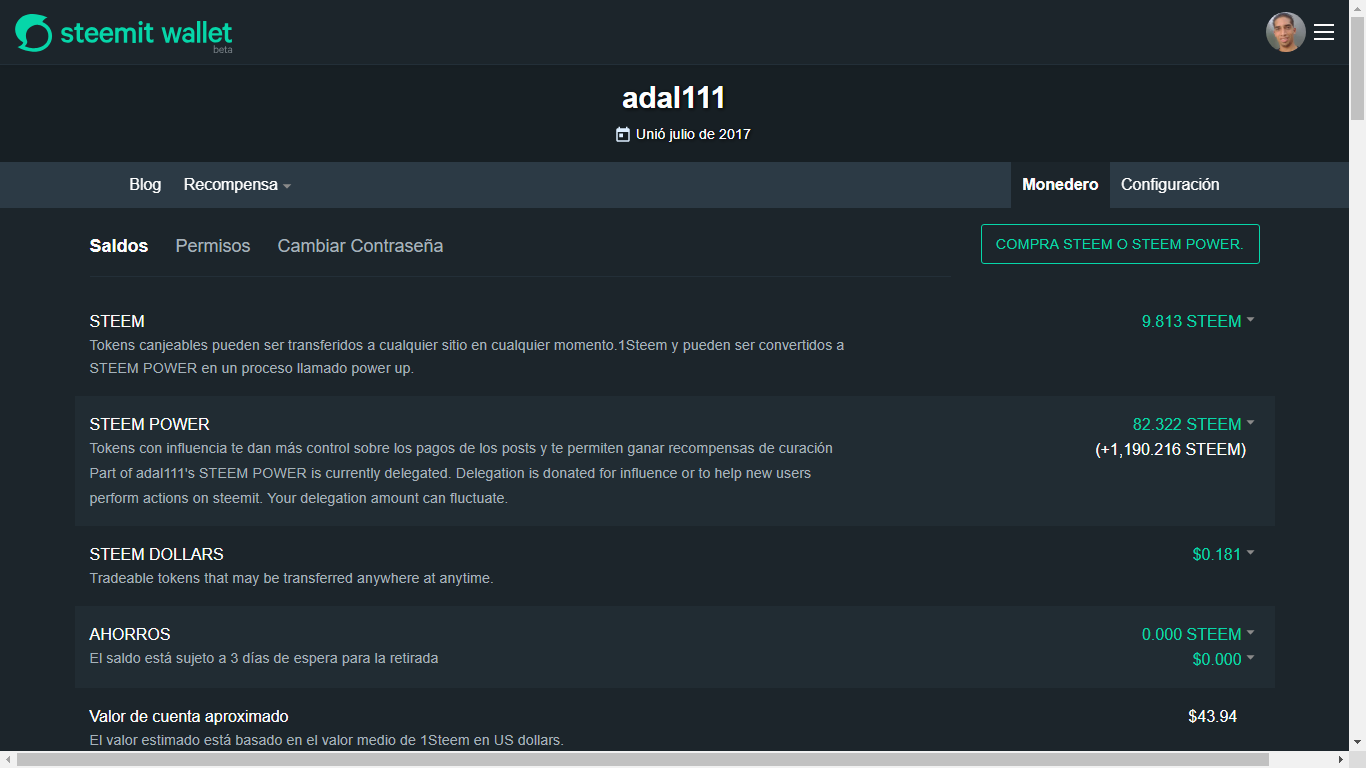The width and height of the screenshot is (1366, 768).
Task: Click the steemit wallet title text
Action: 146,32
